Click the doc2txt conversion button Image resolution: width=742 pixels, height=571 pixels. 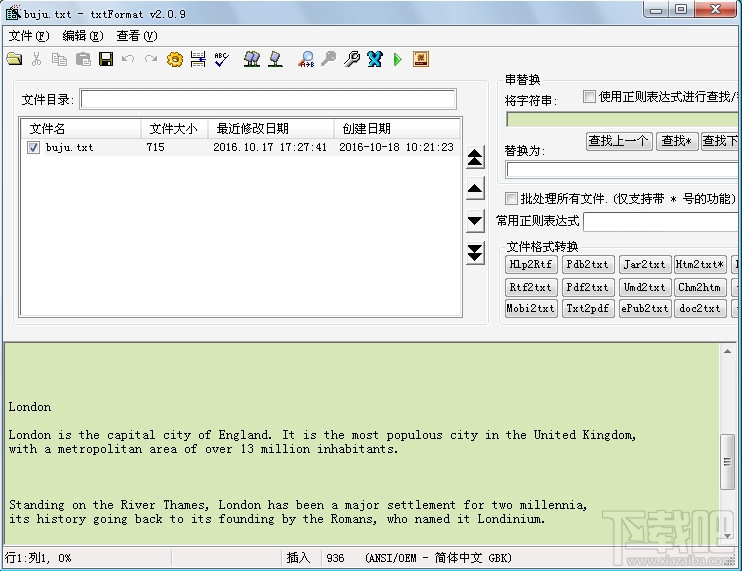(700, 308)
